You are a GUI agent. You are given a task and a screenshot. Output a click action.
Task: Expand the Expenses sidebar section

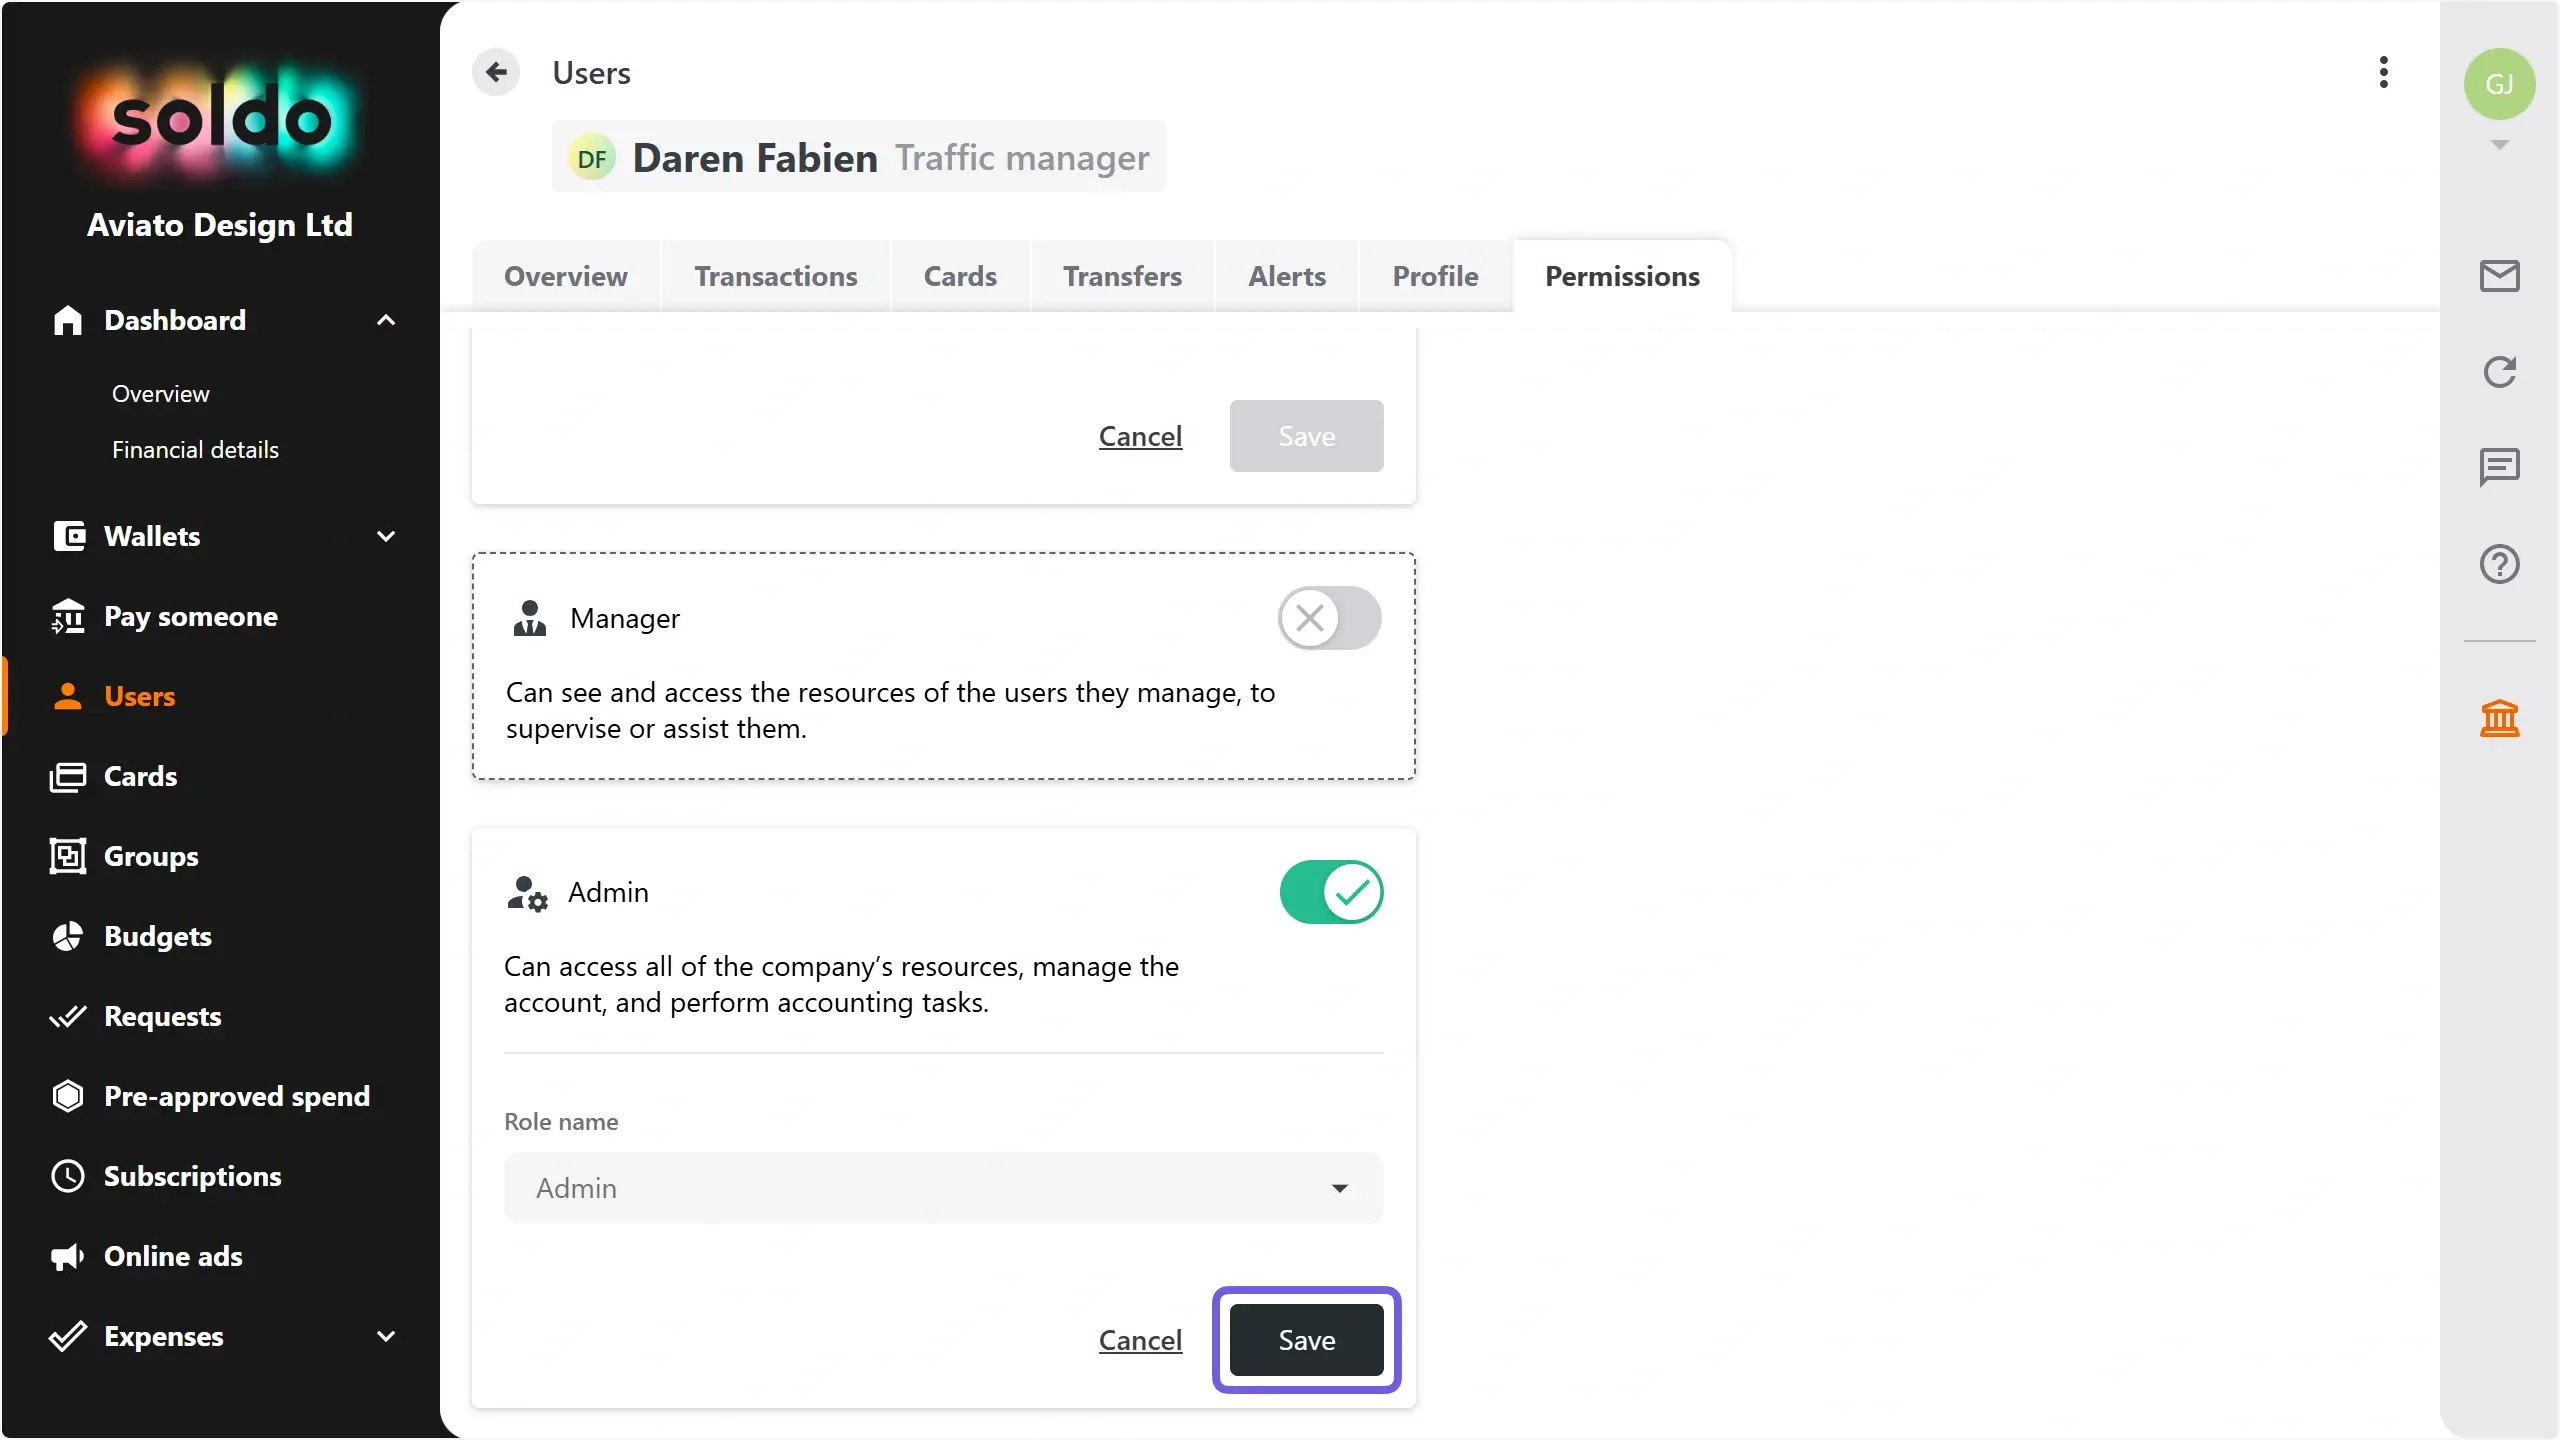(x=386, y=1336)
